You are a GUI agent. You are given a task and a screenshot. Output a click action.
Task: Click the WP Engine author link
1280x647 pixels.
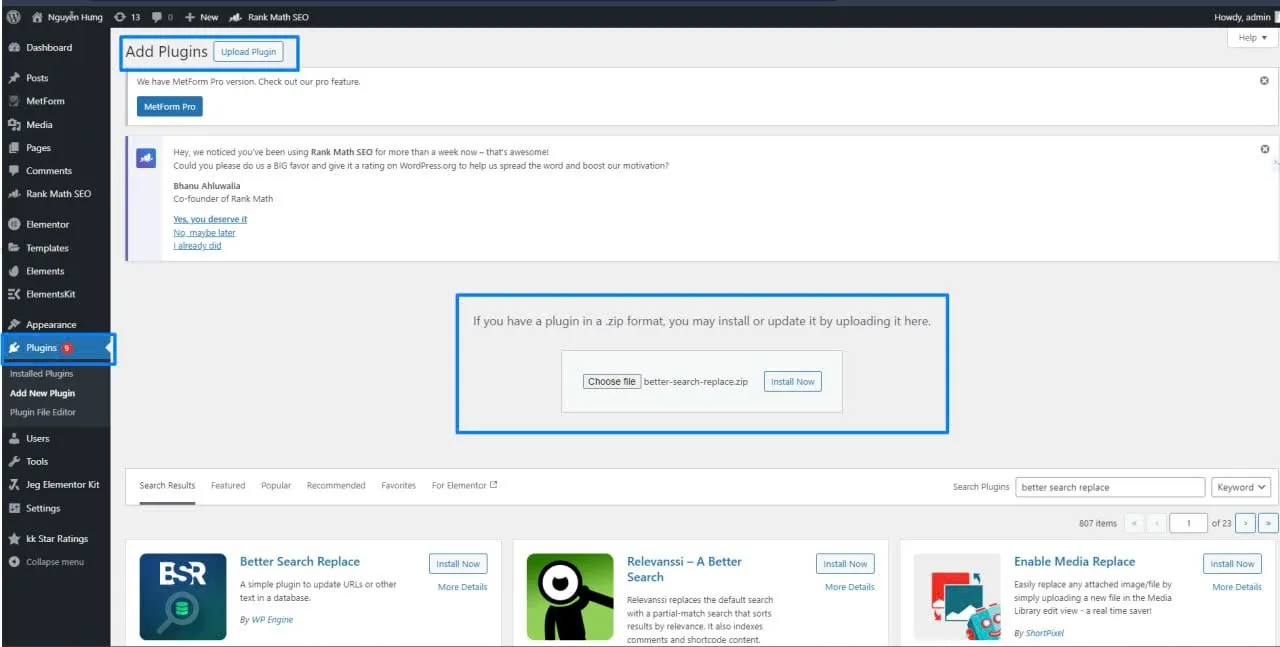[x=273, y=620]
